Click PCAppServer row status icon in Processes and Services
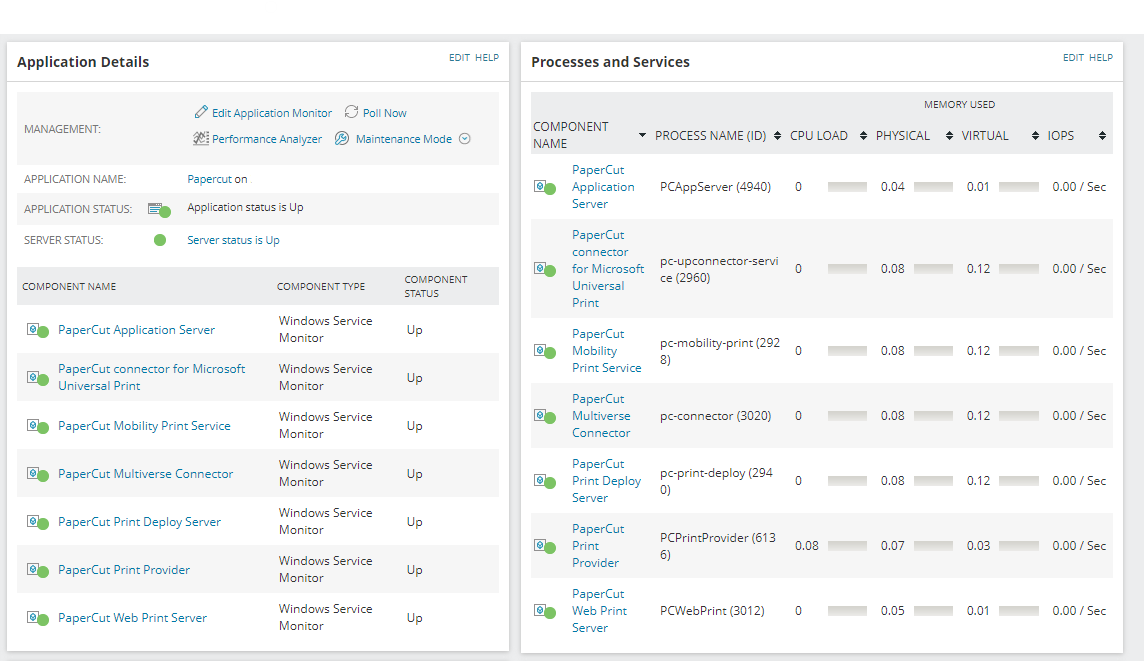 click(545, 188)
